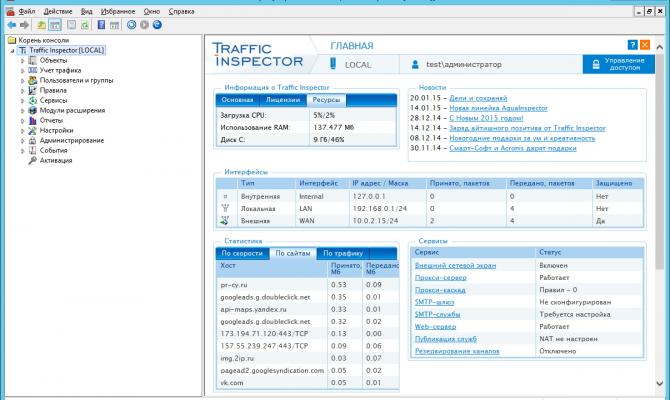Click the LAN local interface row icon
Screen dimensions: 670x400
click(225, 209)
